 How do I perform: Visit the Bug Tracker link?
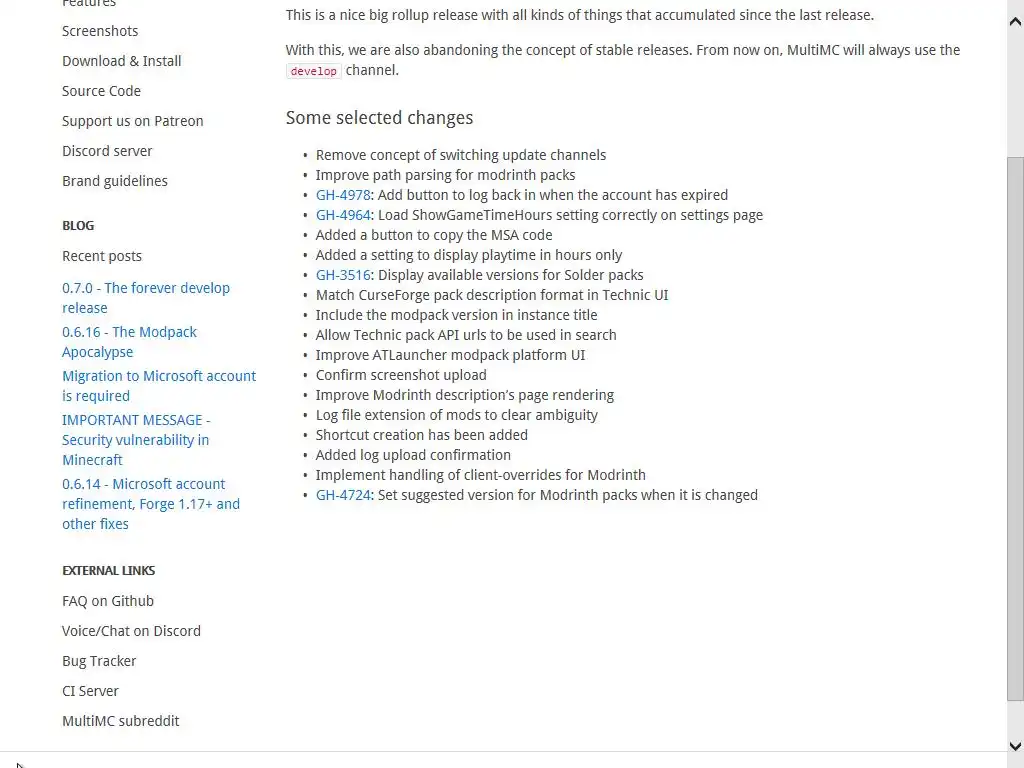point(99,661)
